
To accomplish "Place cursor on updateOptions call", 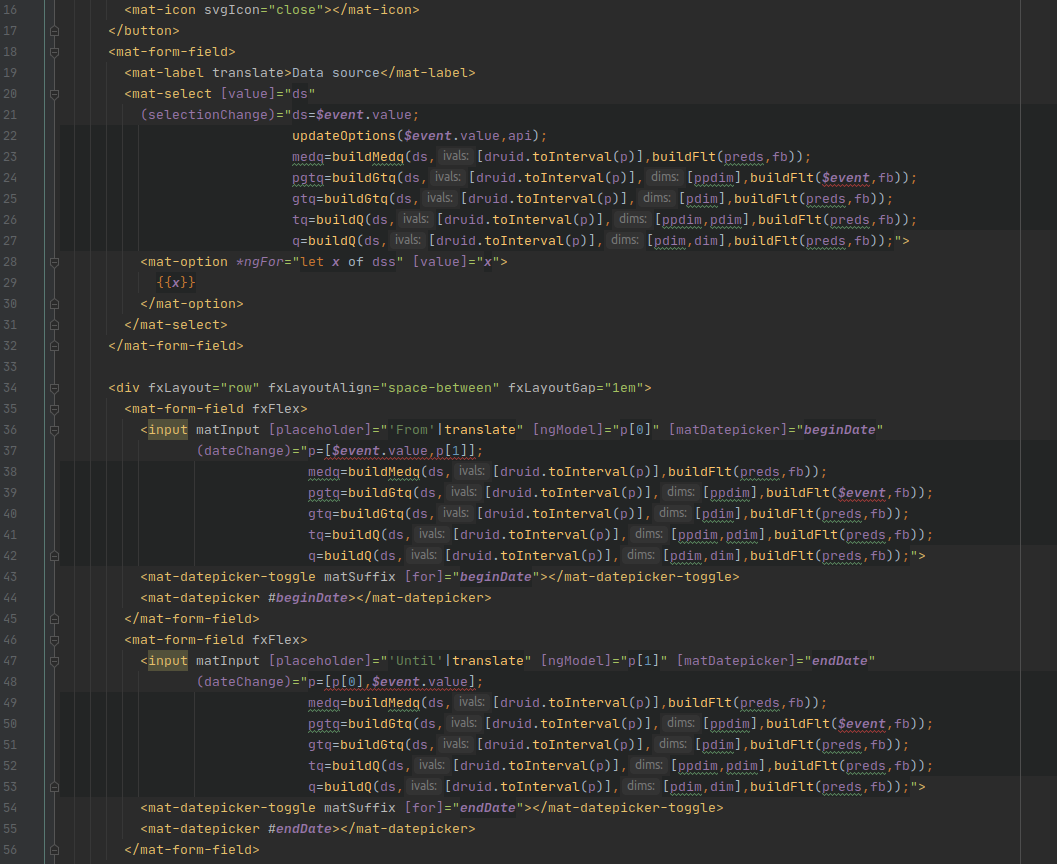I will pos(344,135).
